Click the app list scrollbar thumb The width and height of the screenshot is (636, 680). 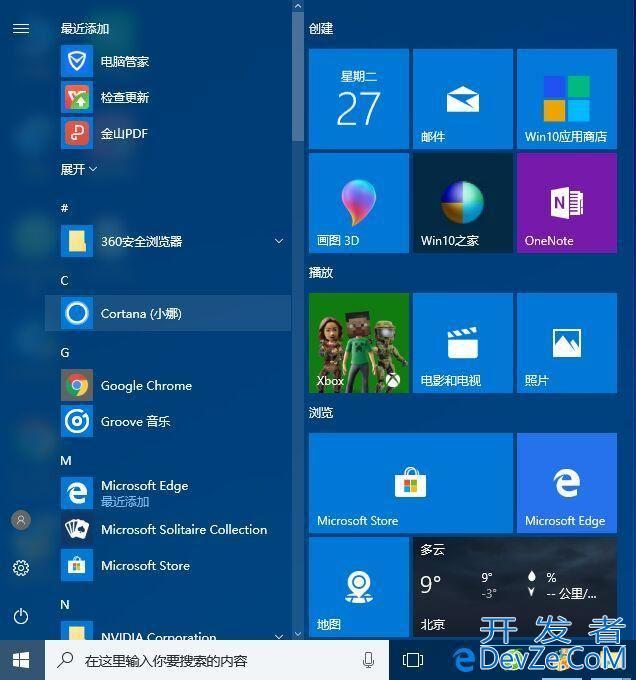(x=297, y=76)
